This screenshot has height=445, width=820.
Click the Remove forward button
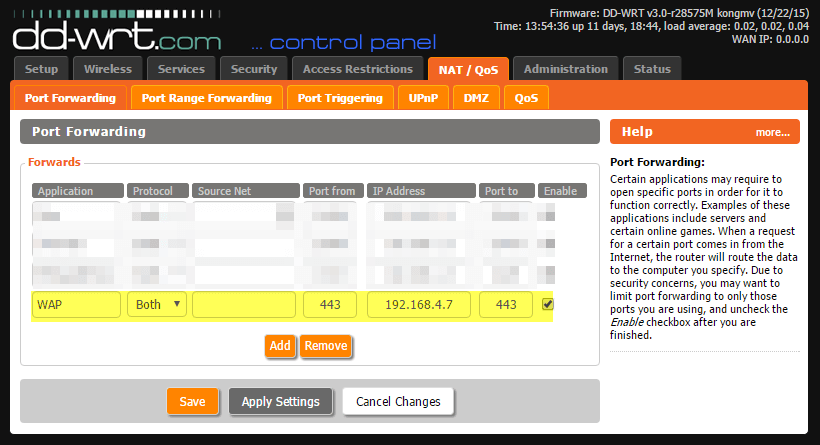(325, 346)
